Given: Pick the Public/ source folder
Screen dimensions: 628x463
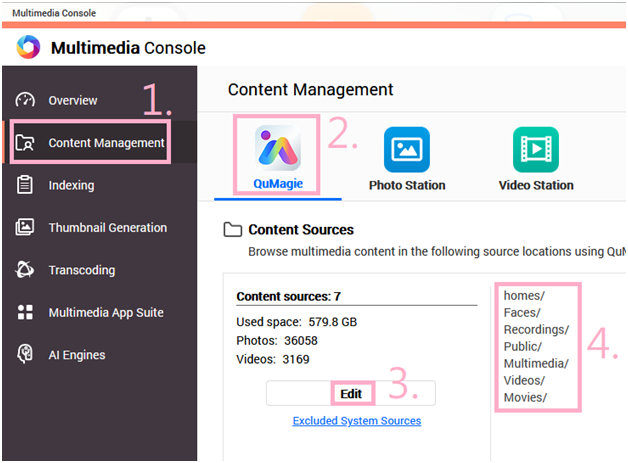Looking at the screenshot, I should coord(523,346).
